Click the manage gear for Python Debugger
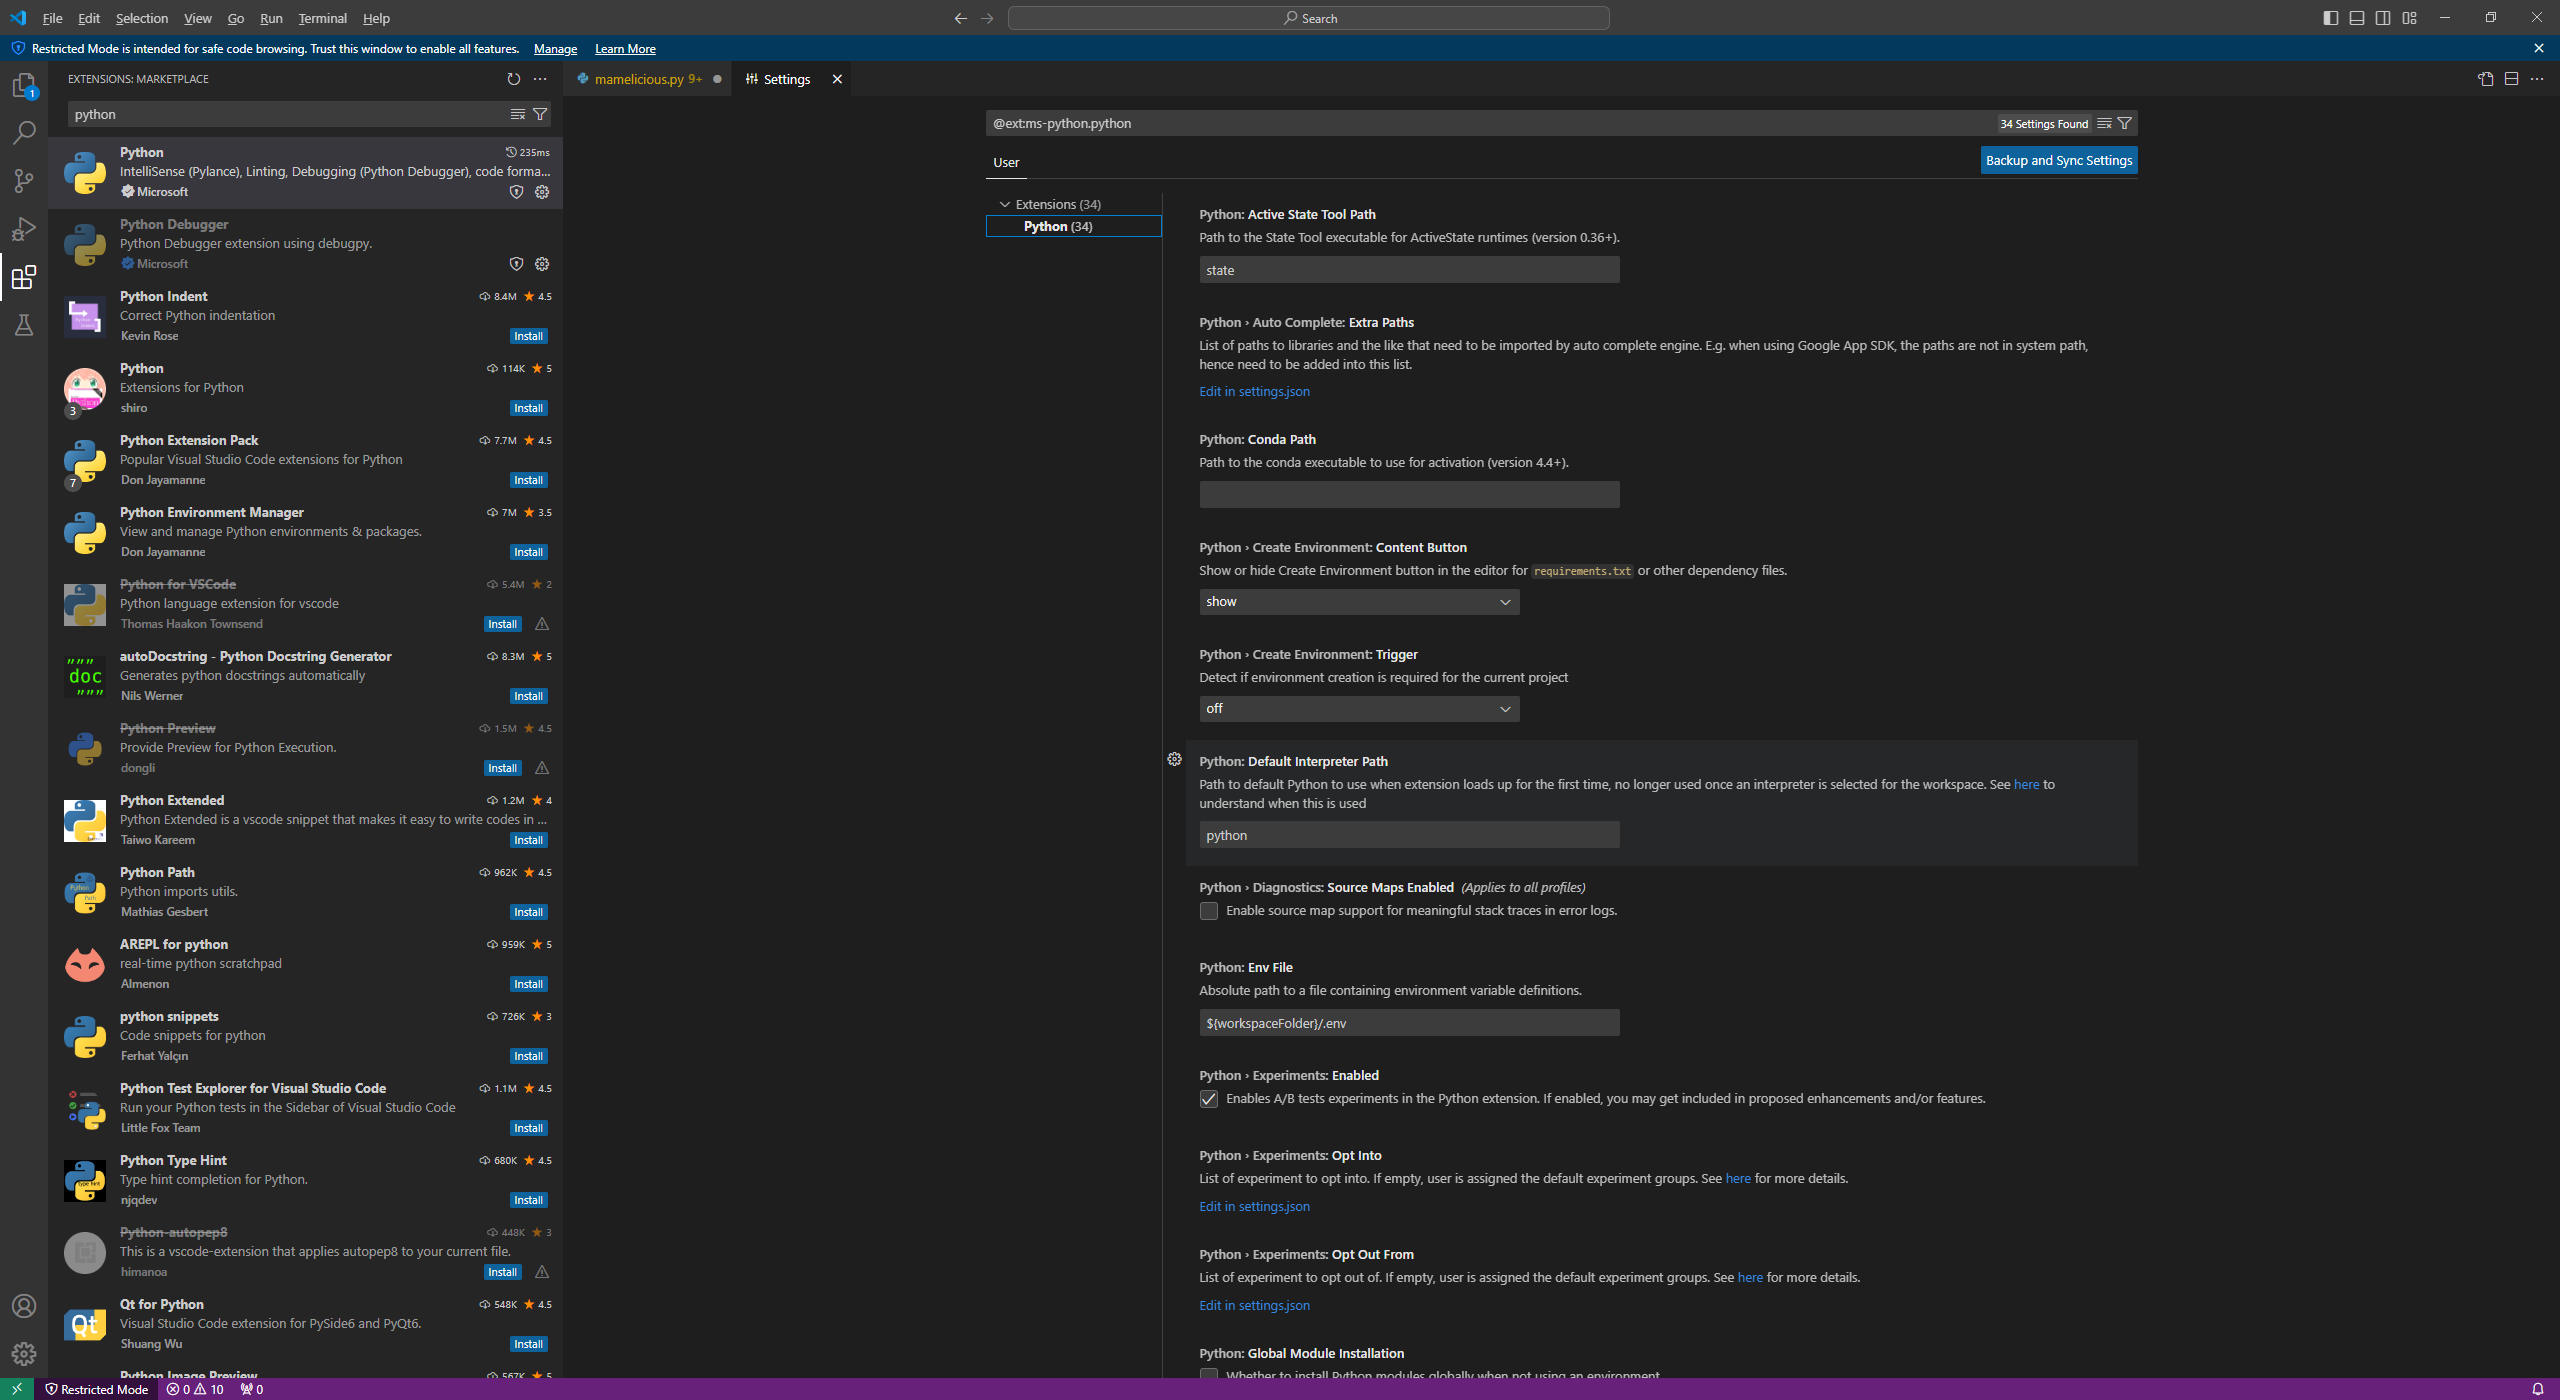Screen dimensions: 2560x1400 (x=542, y=264)
